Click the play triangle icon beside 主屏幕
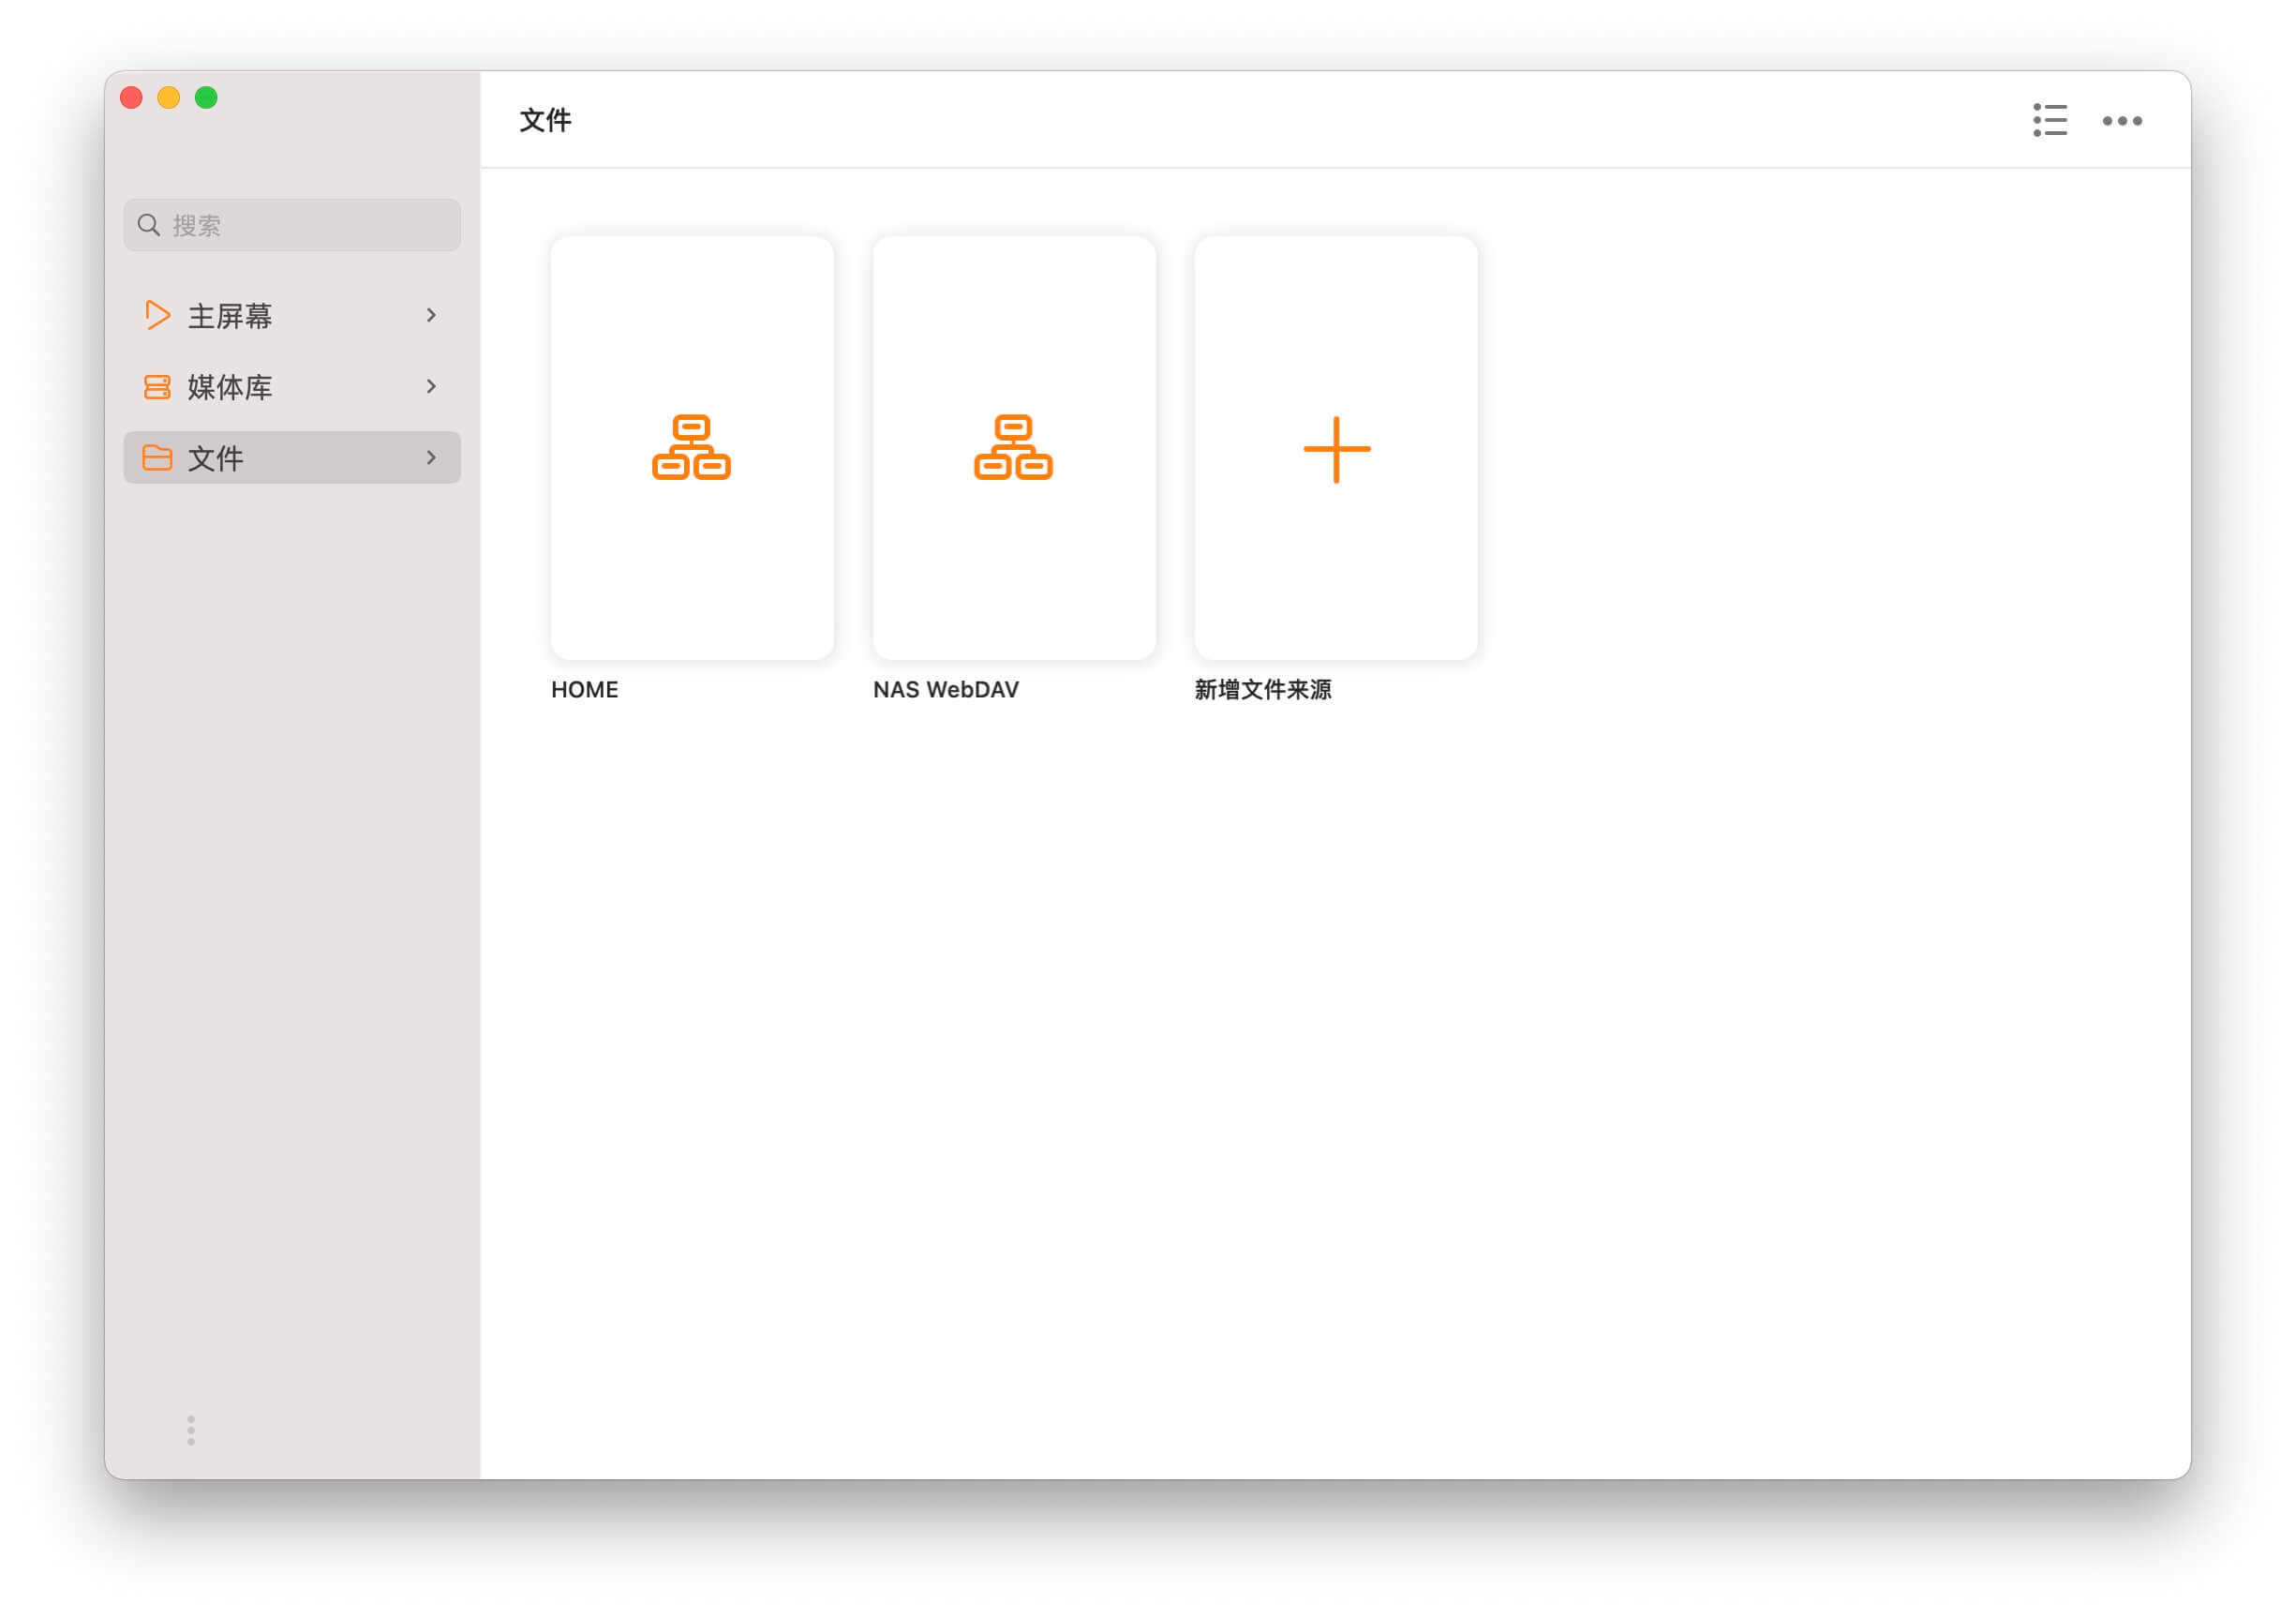Image resolution: width=2296 pixels, height=1618 pixels. point(157,315)
